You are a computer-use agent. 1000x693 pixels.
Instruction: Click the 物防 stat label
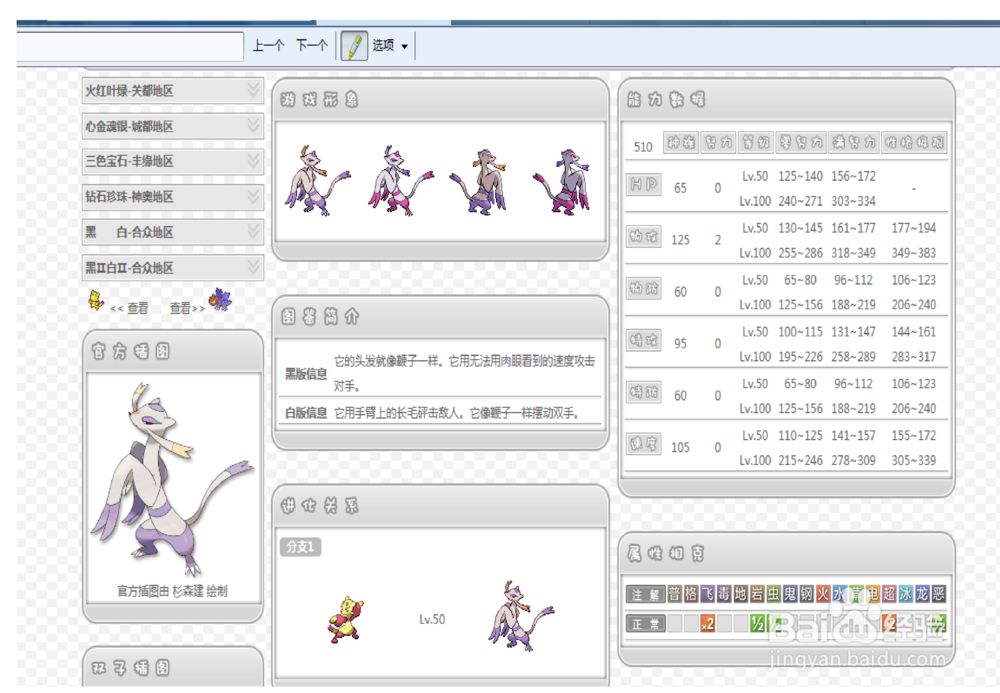coord(643,288)
